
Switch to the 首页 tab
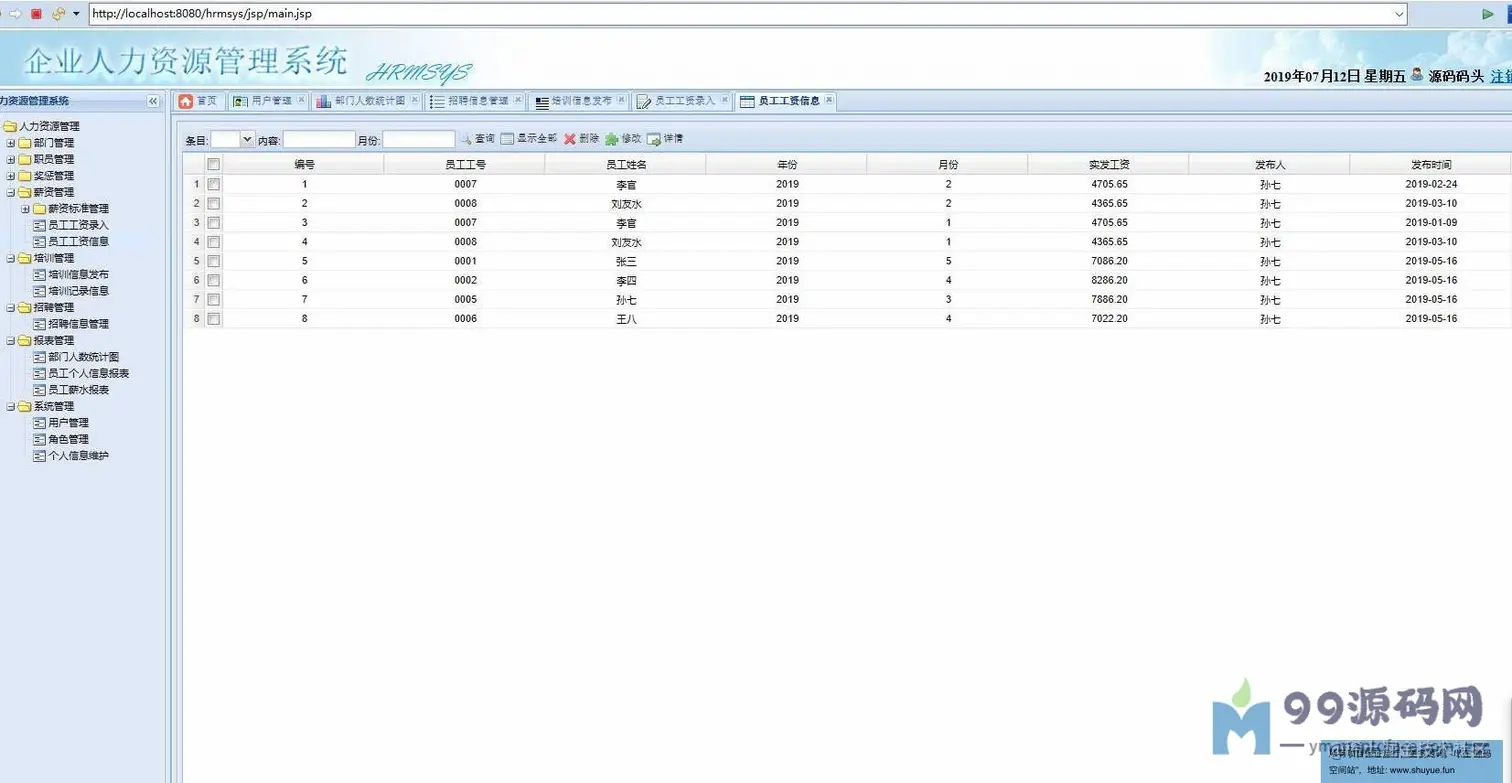coord(200,101)
